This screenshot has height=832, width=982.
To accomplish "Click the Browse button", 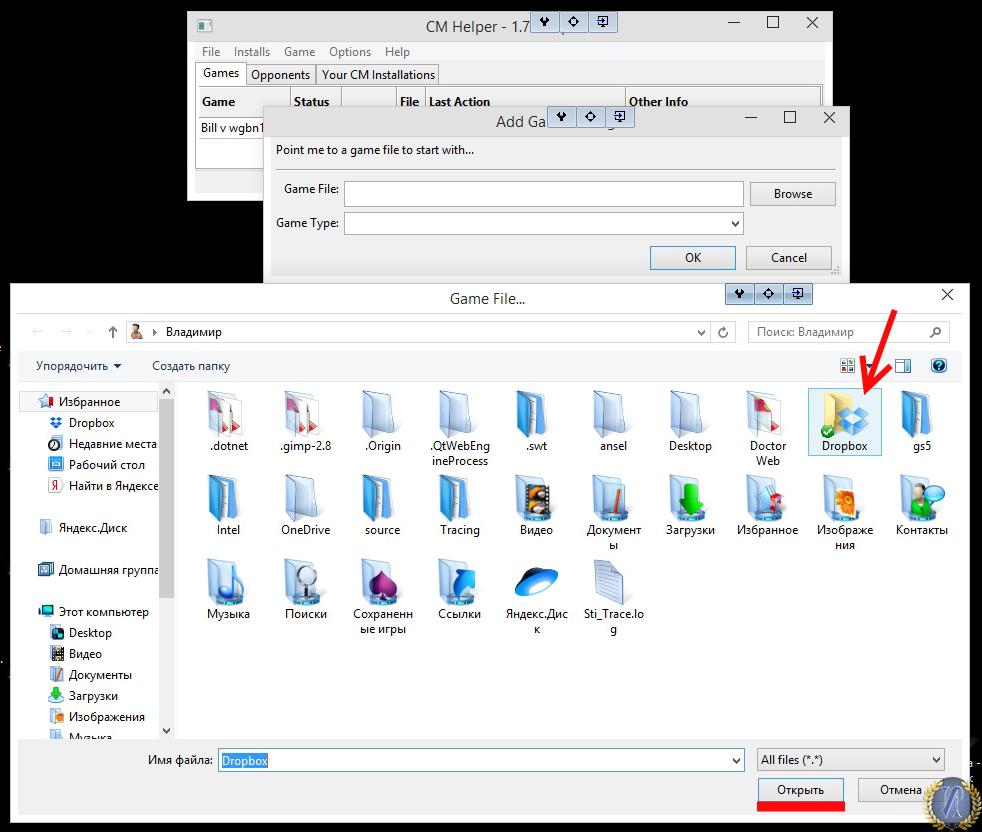I will pos(792,194).
